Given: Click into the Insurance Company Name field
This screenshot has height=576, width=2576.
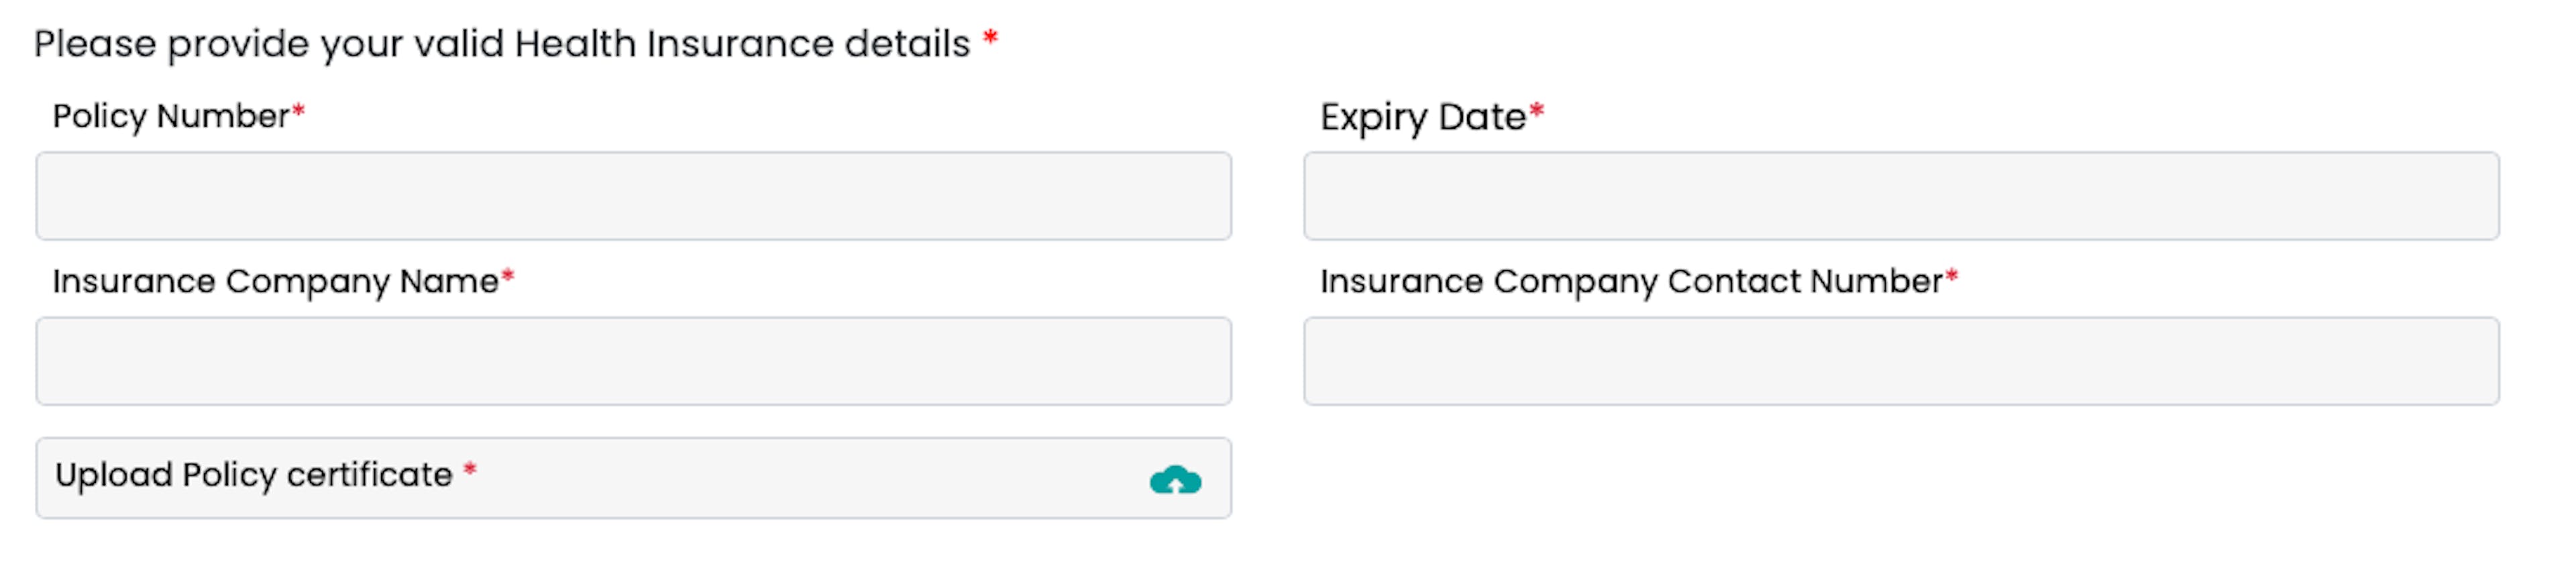Looking at the screenshot, I should point(634,361).
